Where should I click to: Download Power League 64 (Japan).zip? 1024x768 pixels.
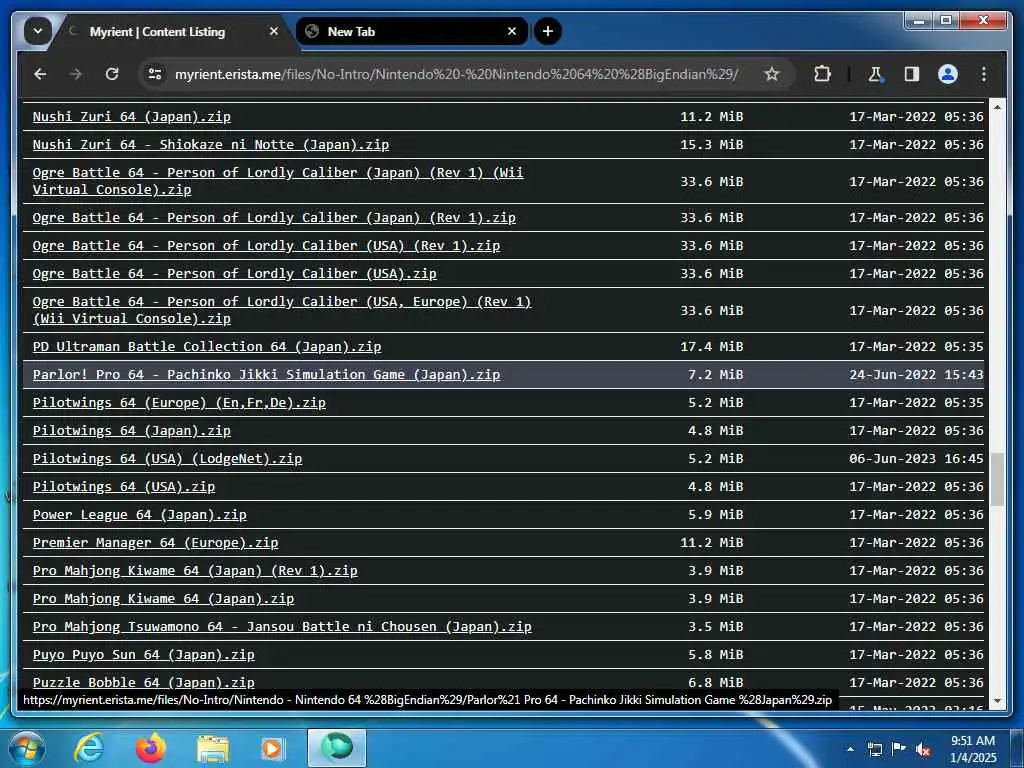(140, 515)
